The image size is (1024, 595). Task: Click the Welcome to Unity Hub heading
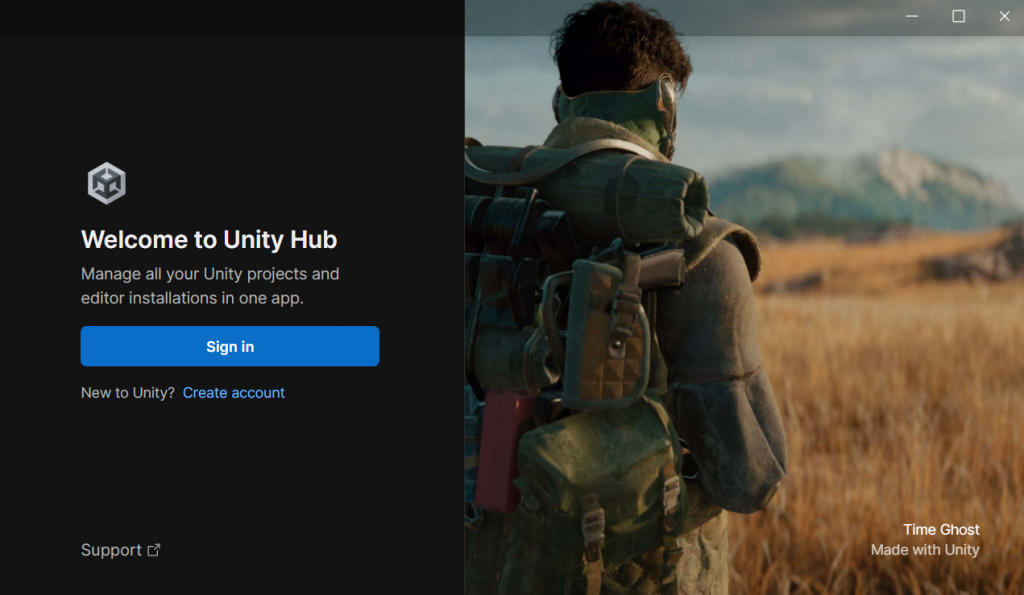click(x=209, y=240)
